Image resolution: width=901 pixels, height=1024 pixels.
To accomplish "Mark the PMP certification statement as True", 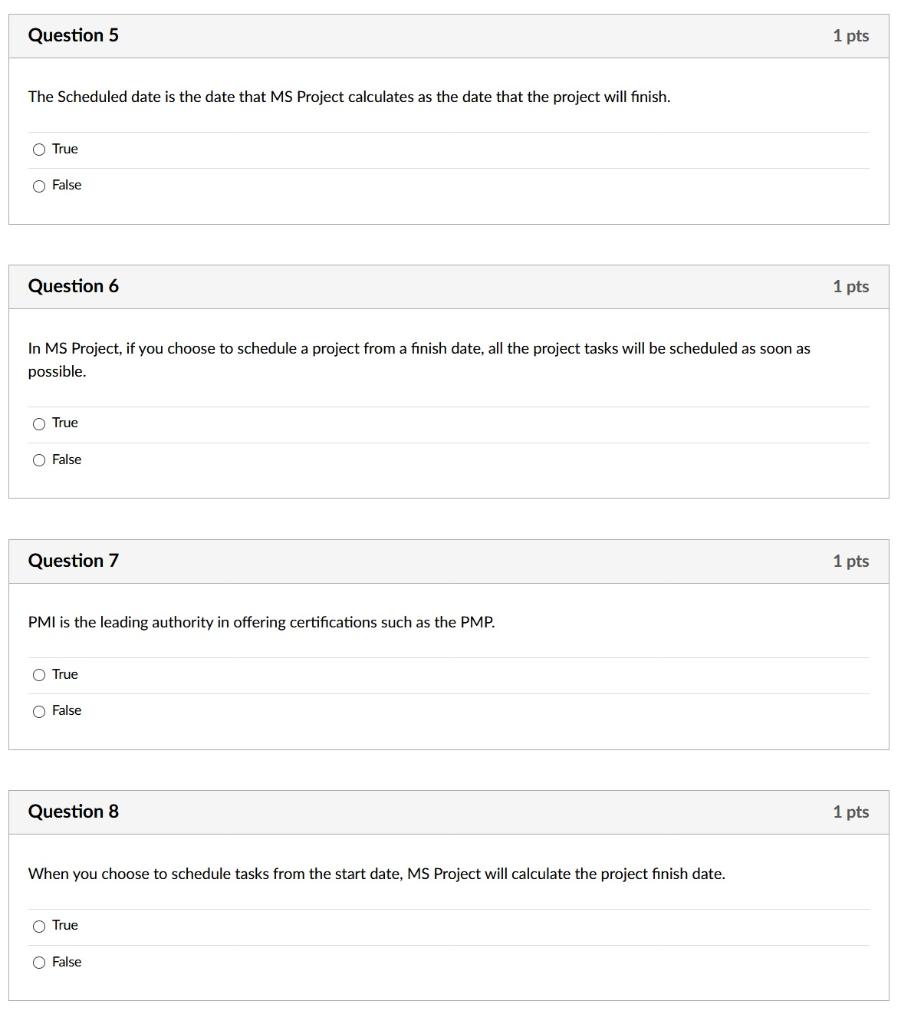I will point(40,674).
